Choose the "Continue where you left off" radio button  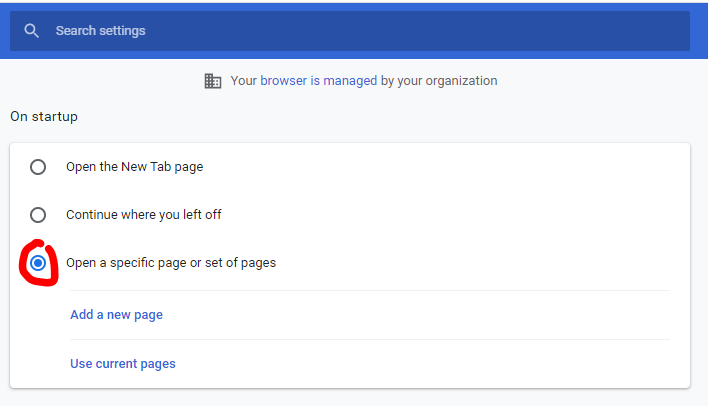(x=38, y=215)
